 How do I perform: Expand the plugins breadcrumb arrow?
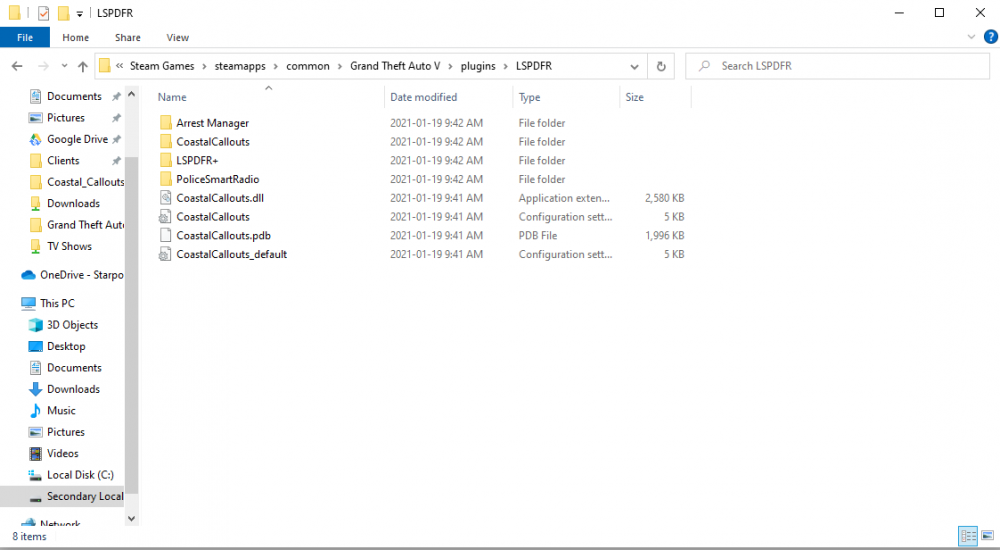(x=506, y=66)
